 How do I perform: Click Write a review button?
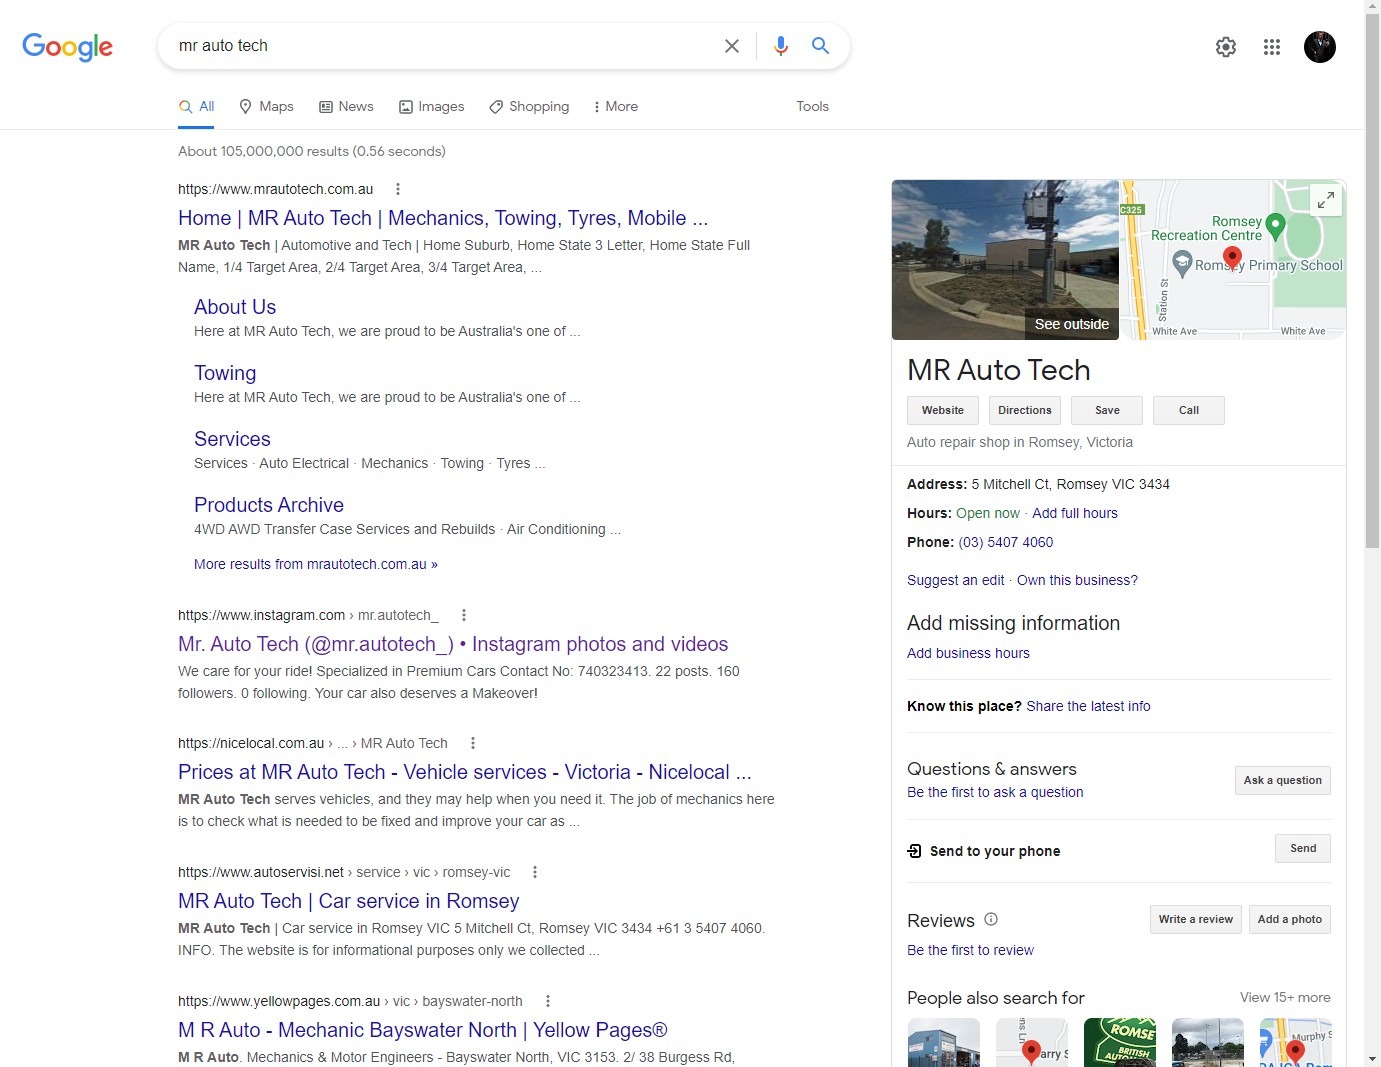(1196, 919)
